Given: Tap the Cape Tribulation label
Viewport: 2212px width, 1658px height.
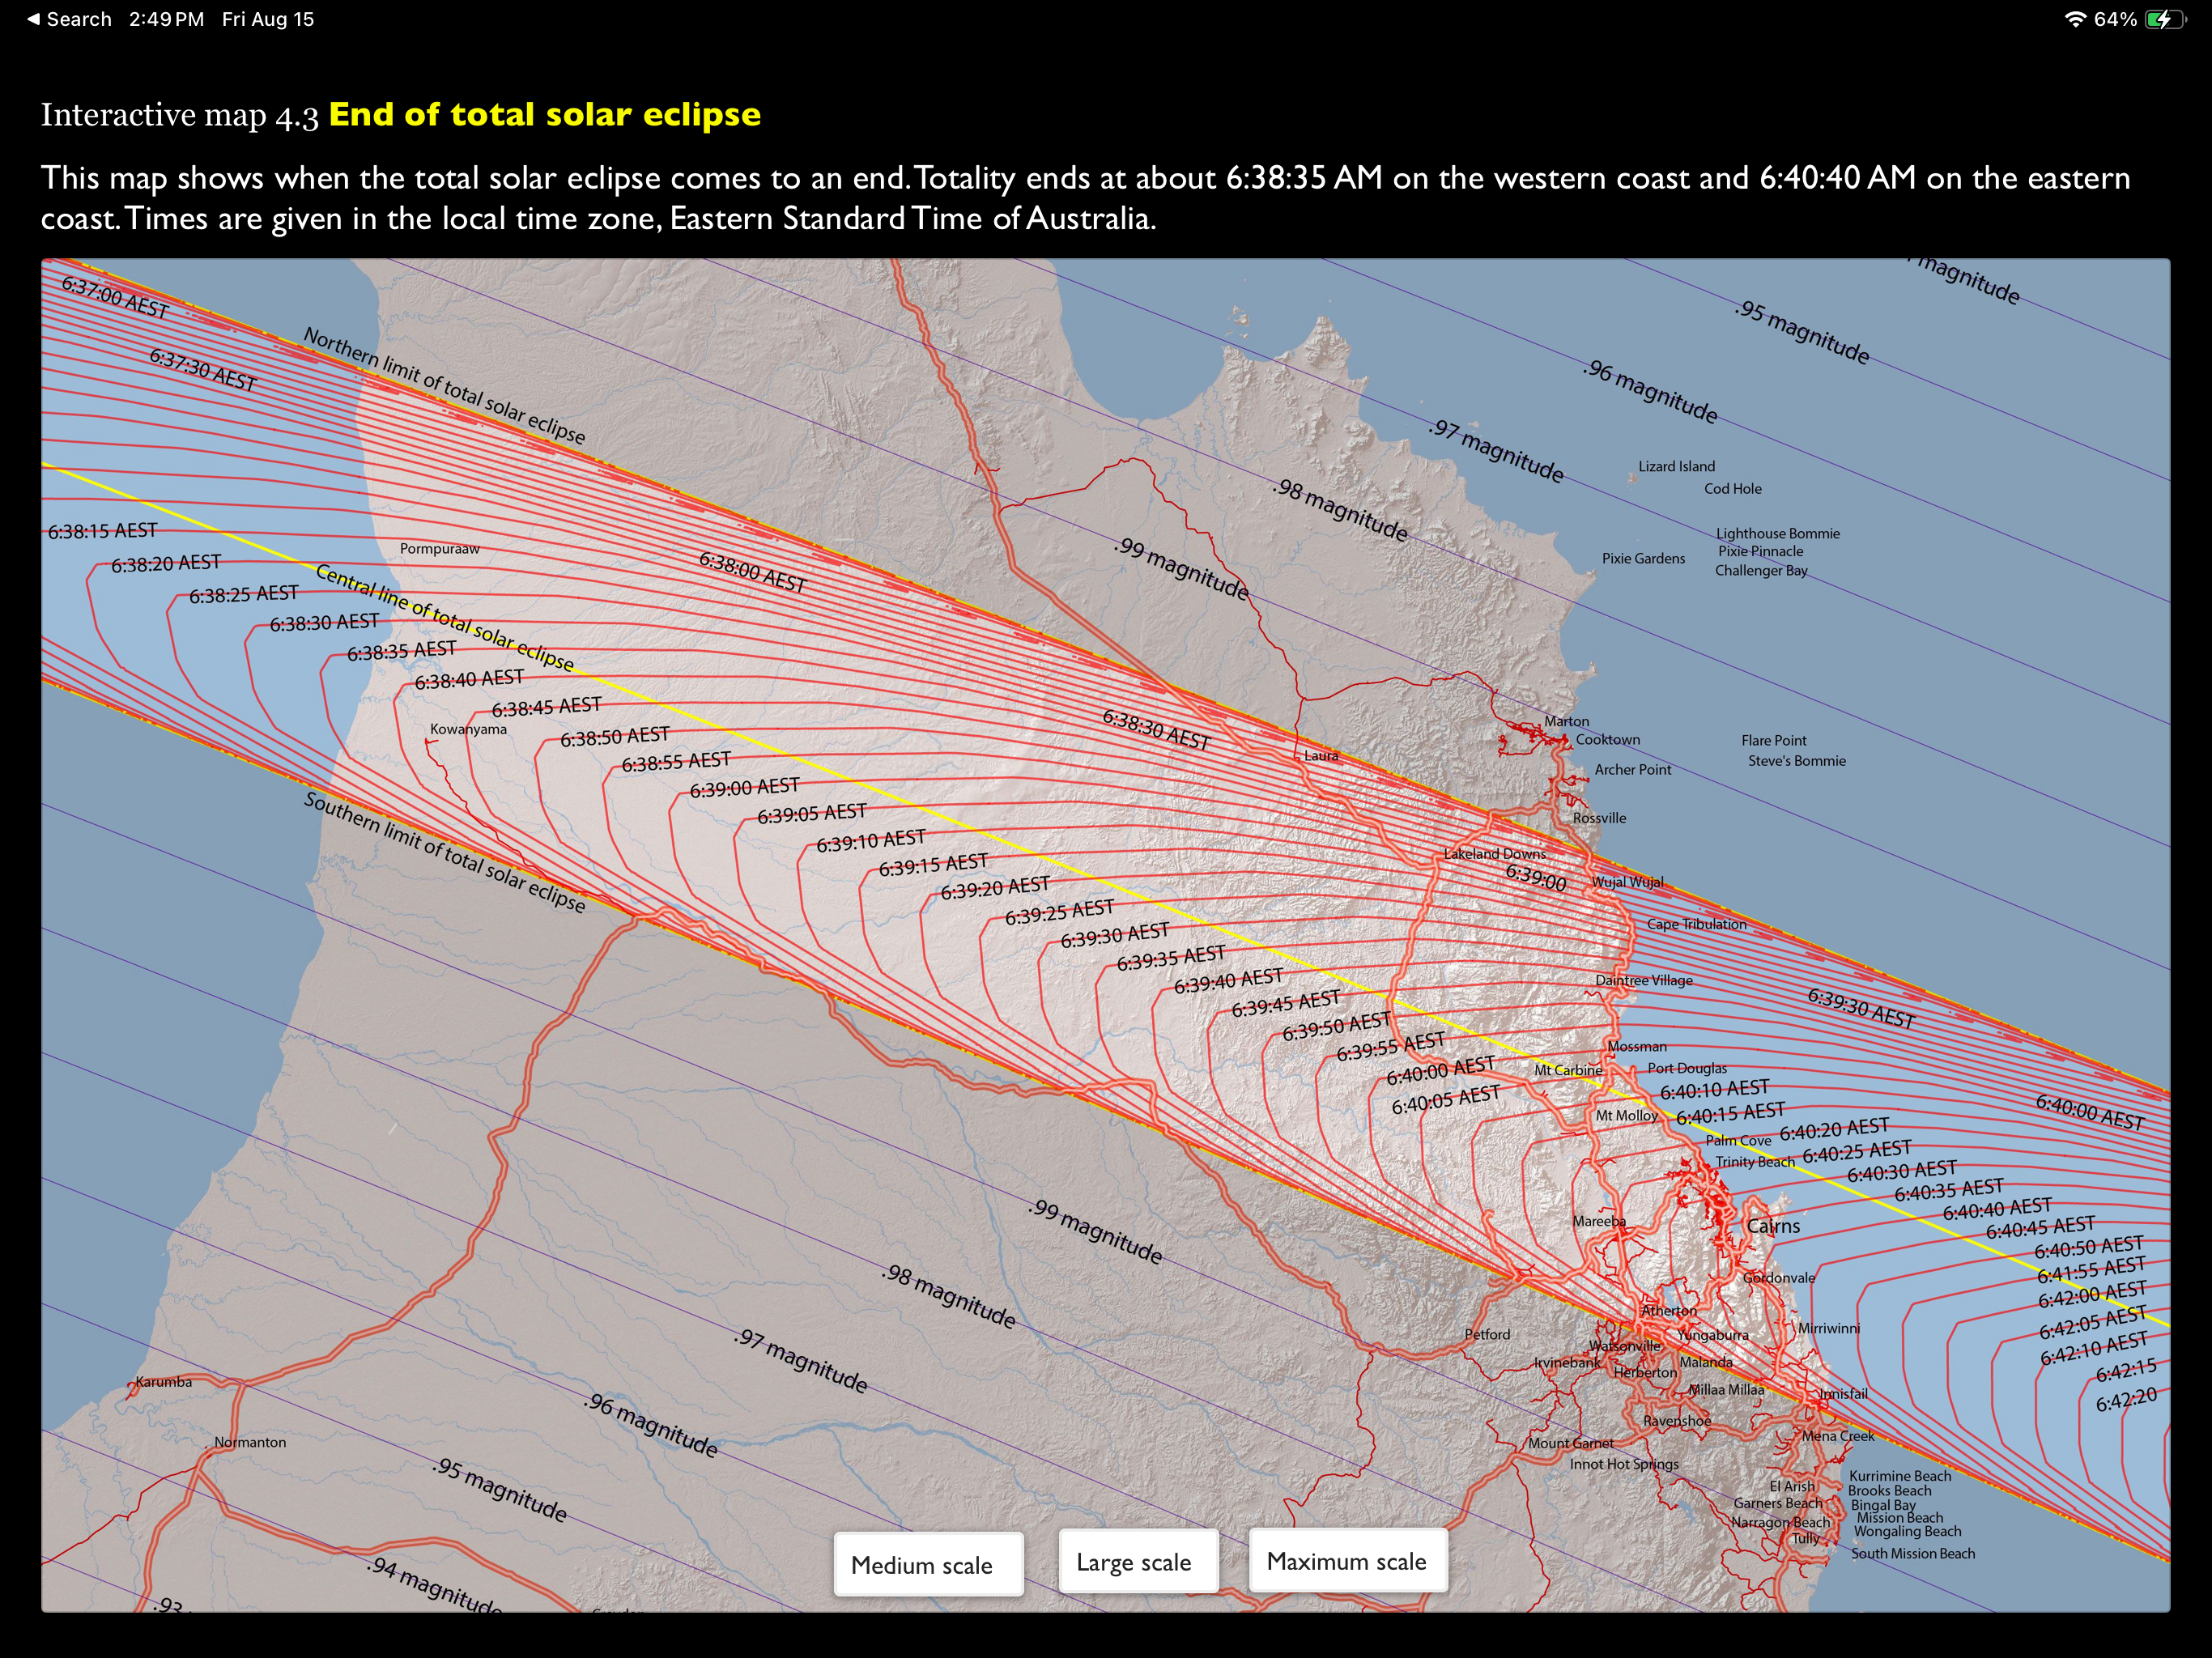Looking at the screenshot, I should [1696, 924].
